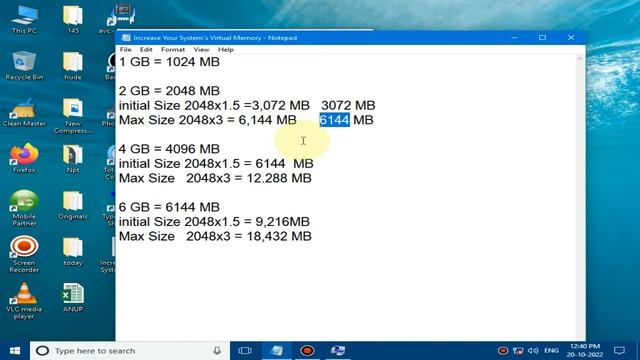Click the Notepad title bar icon
Viewport: 640px width, 360px height.
126,38
